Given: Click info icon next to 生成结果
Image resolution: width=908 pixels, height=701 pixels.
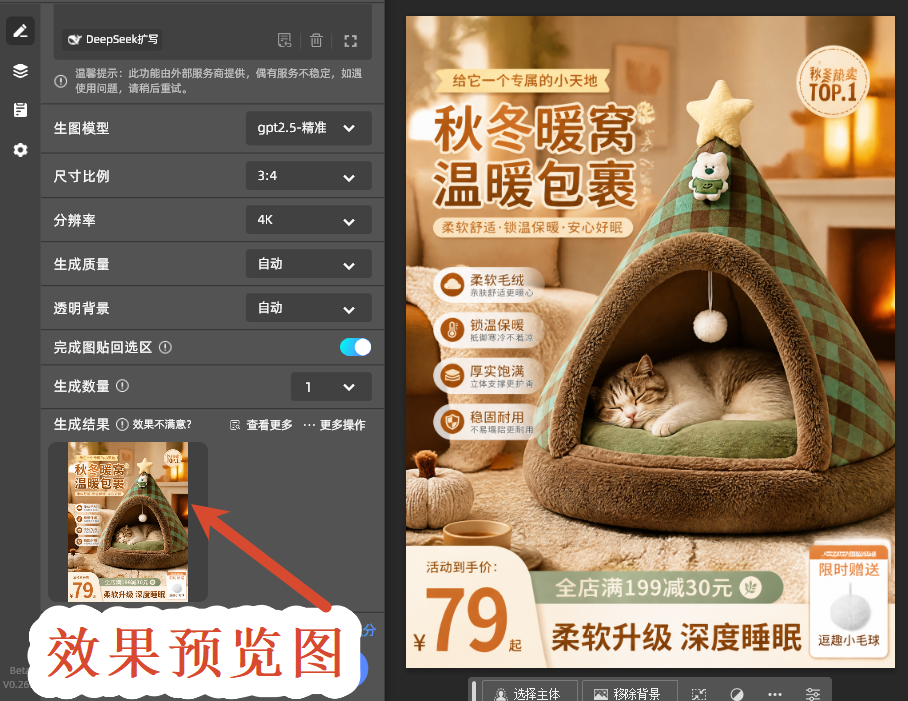Looking at the screenshot, I should click(122, 424).
